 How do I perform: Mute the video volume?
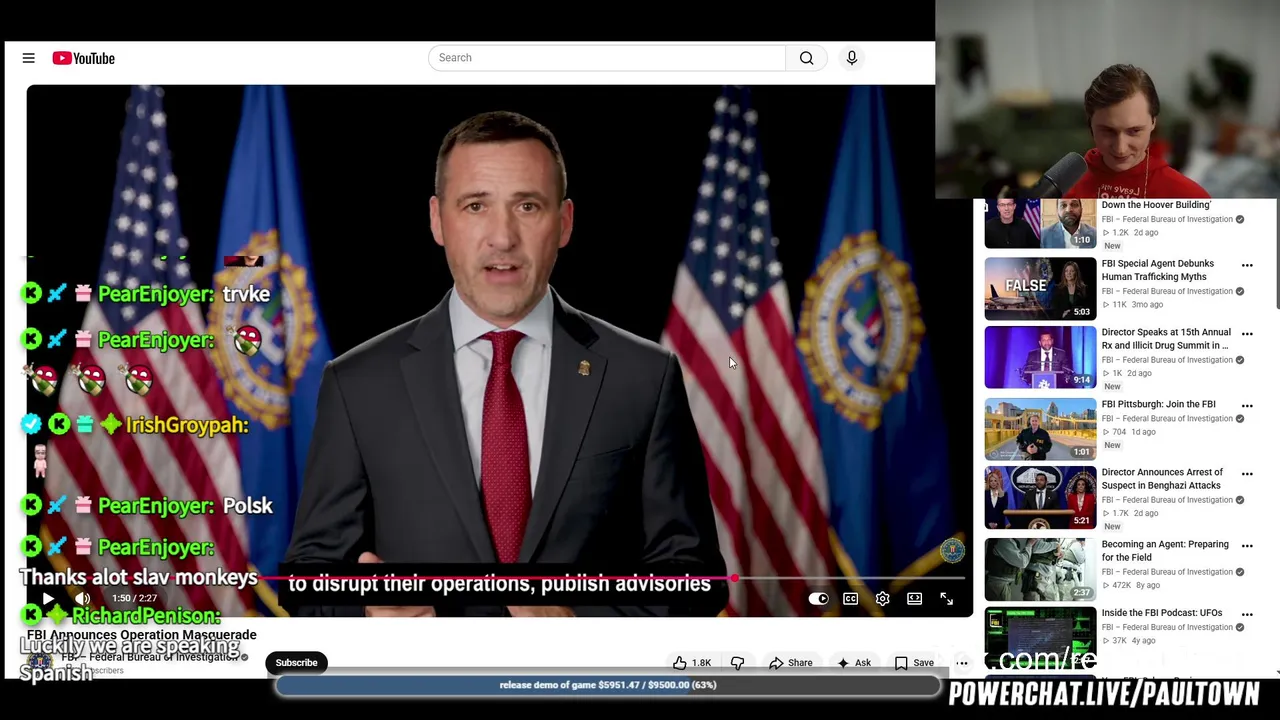point(82,598)
